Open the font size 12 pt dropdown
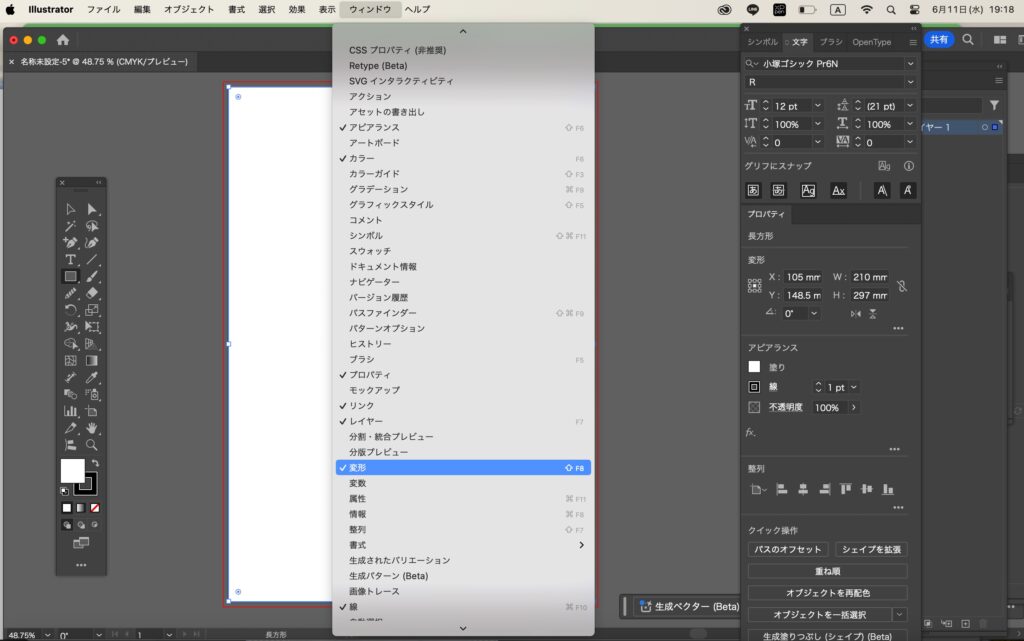This screenshot has width=1024, height=641. point(817,106)
